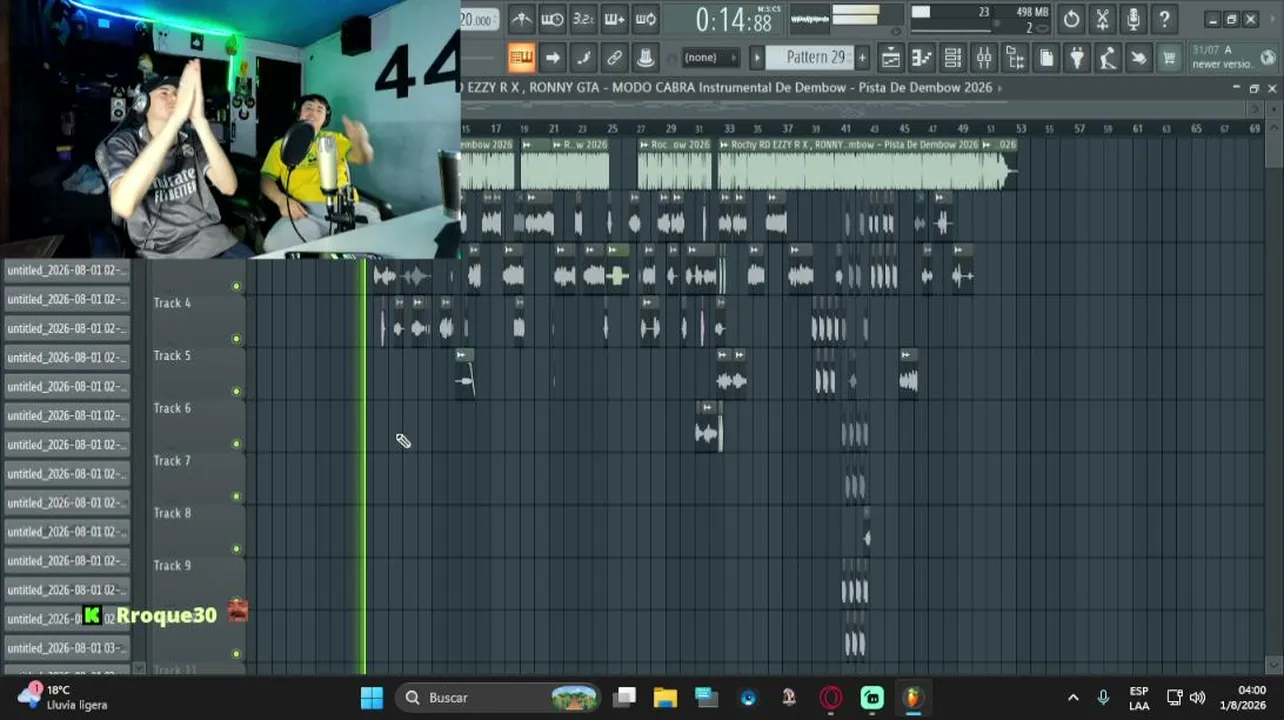The image size is (1284, 720).
Task: Click the playlist vertical scrollbar down arrow
Action: (x=1273, y=665)
